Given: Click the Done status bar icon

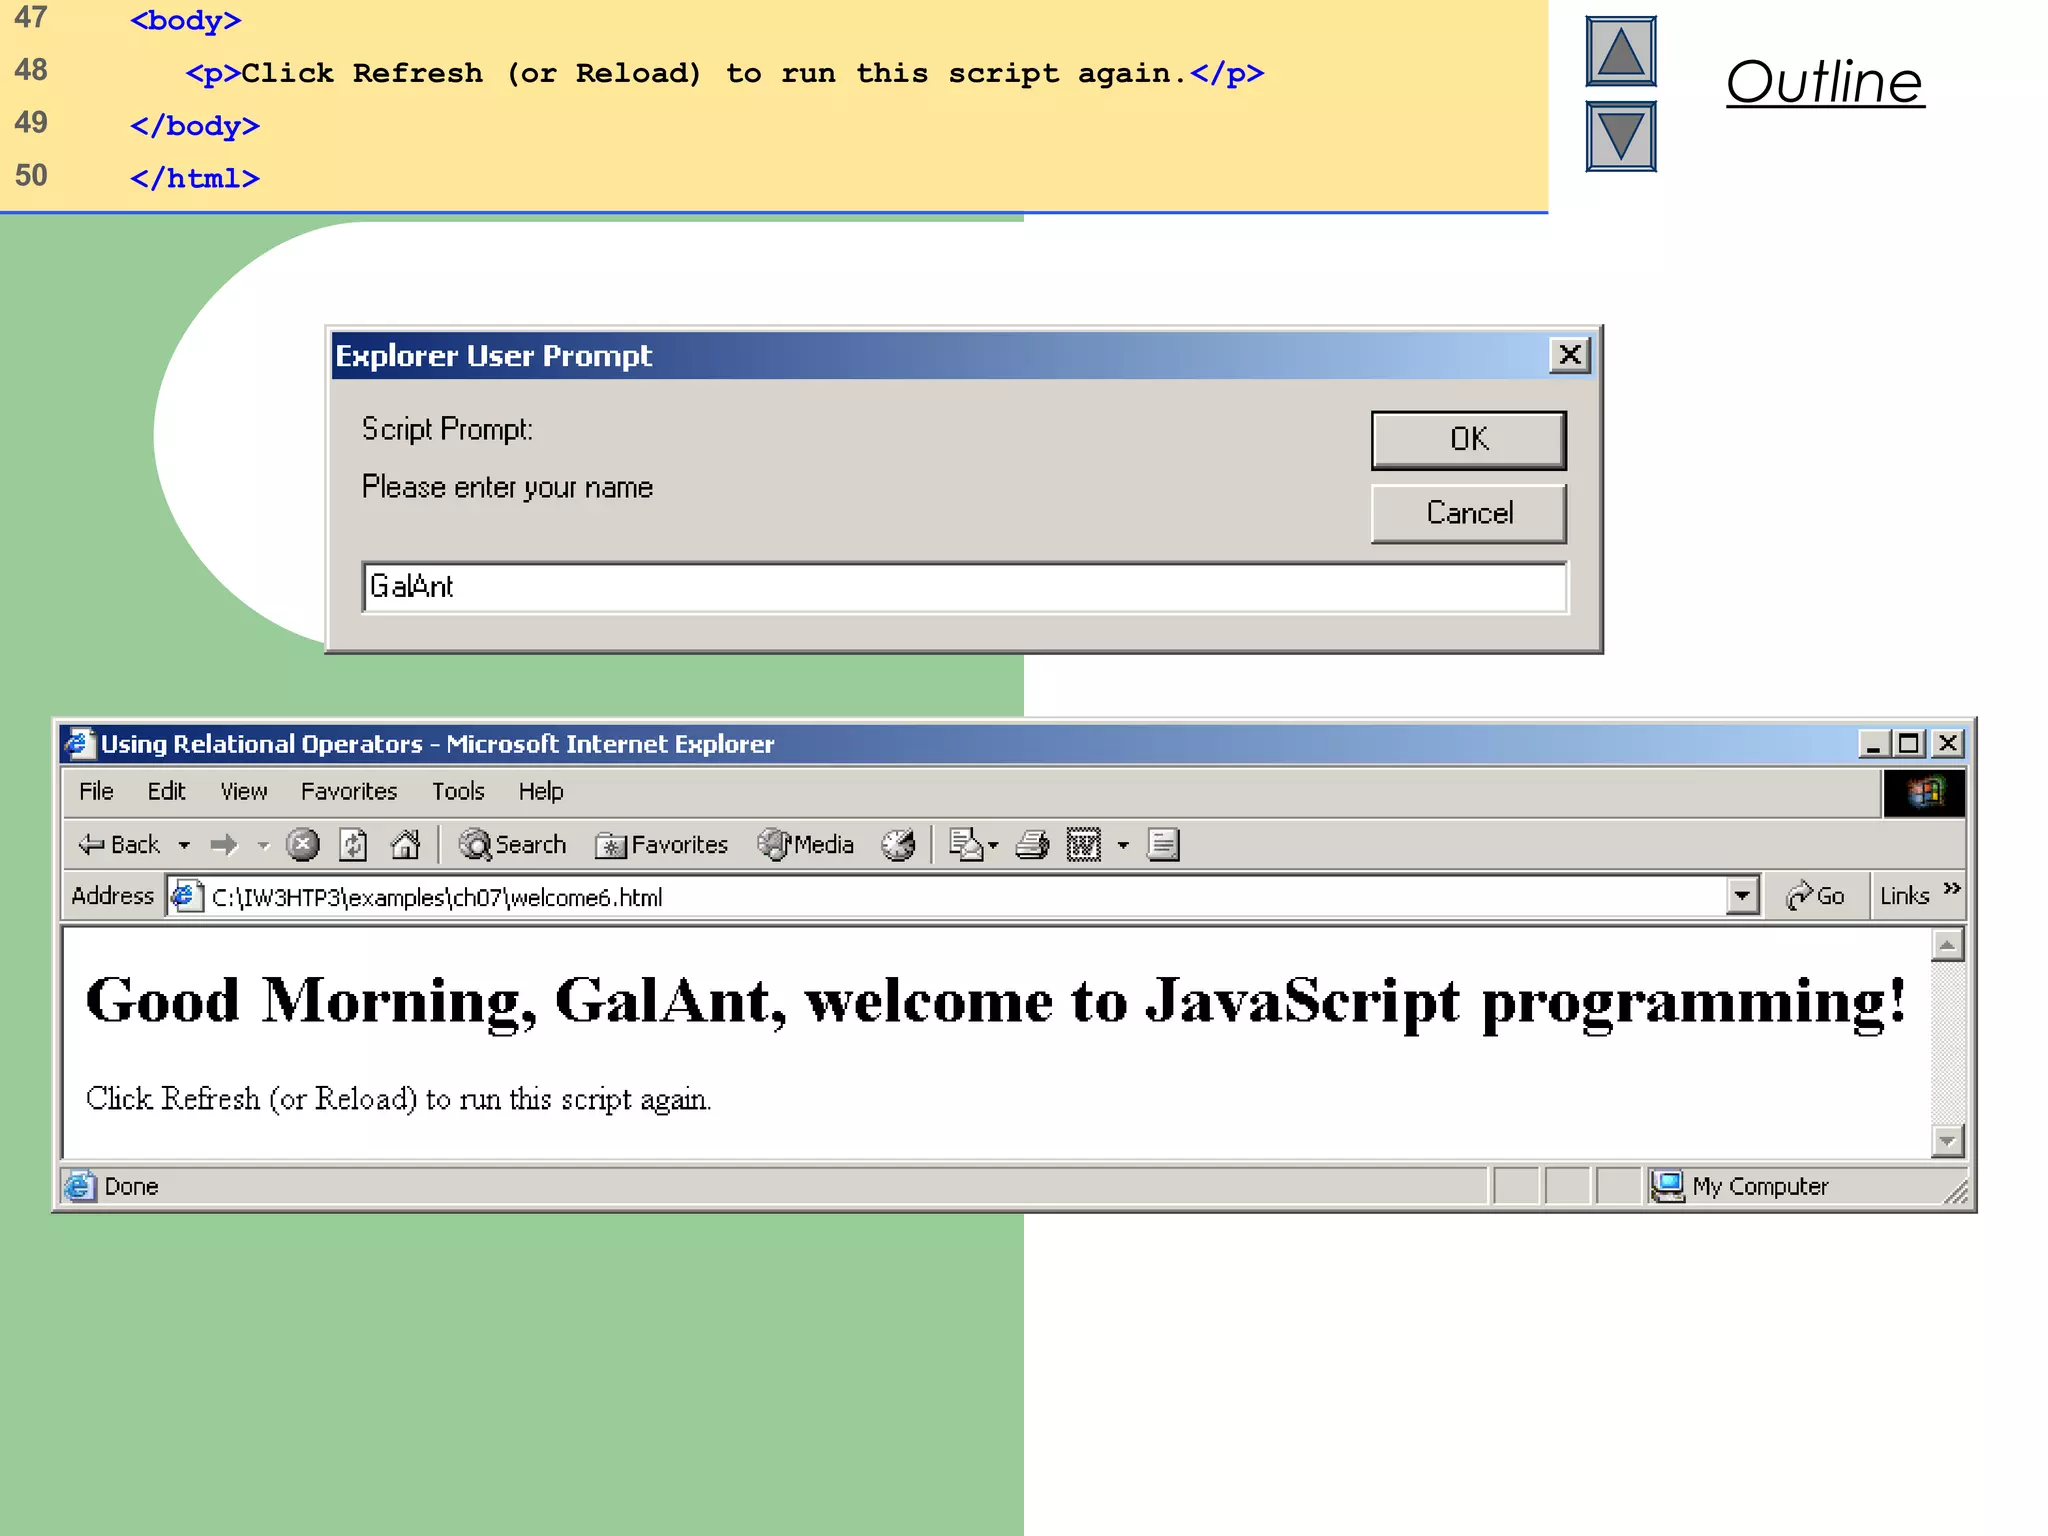Looking at the screenshot, I should pos(80,1186).
